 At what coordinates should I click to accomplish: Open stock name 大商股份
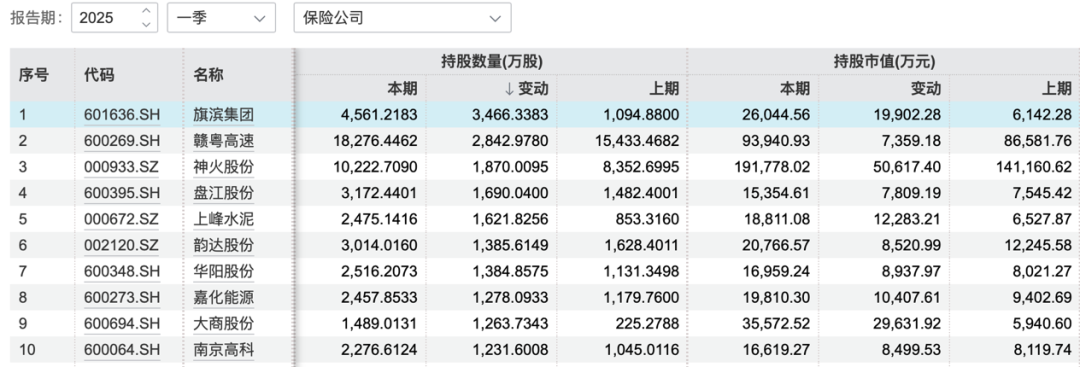[223, 324]
